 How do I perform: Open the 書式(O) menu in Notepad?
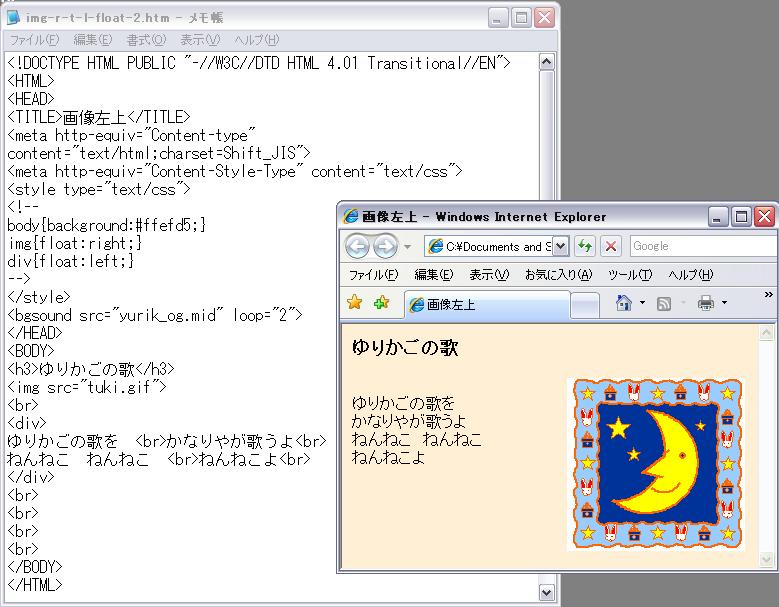(146, 40)
